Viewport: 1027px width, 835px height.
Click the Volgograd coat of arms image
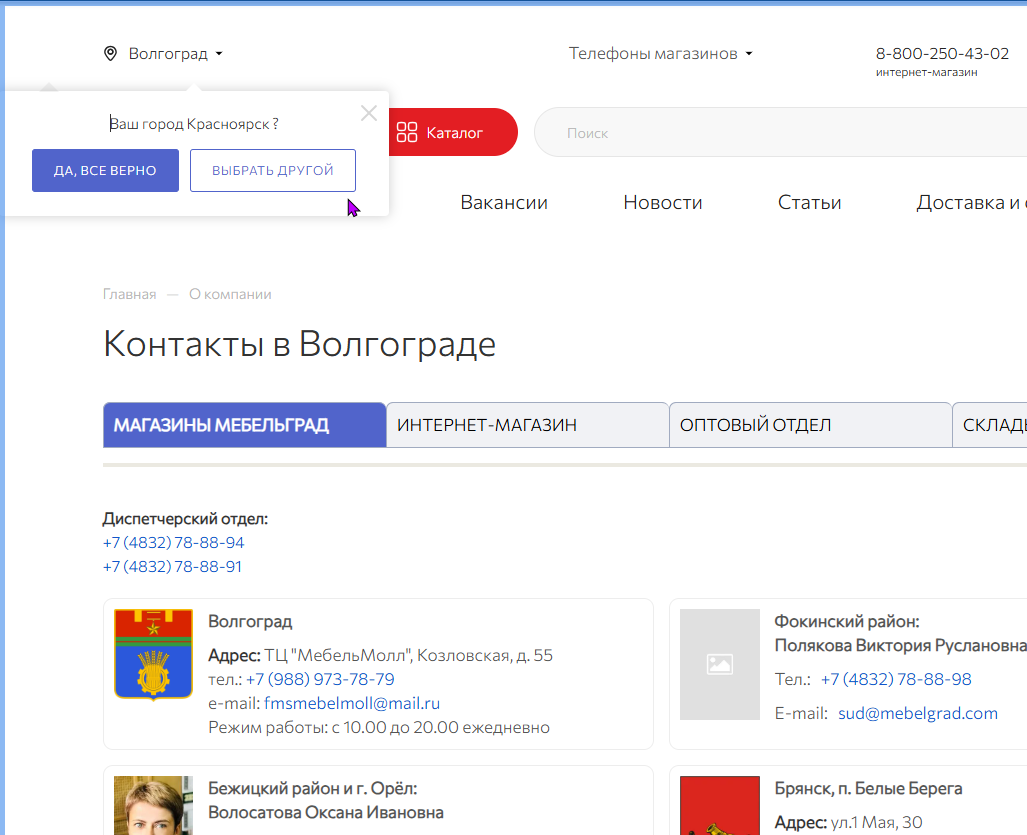[153, 655]
